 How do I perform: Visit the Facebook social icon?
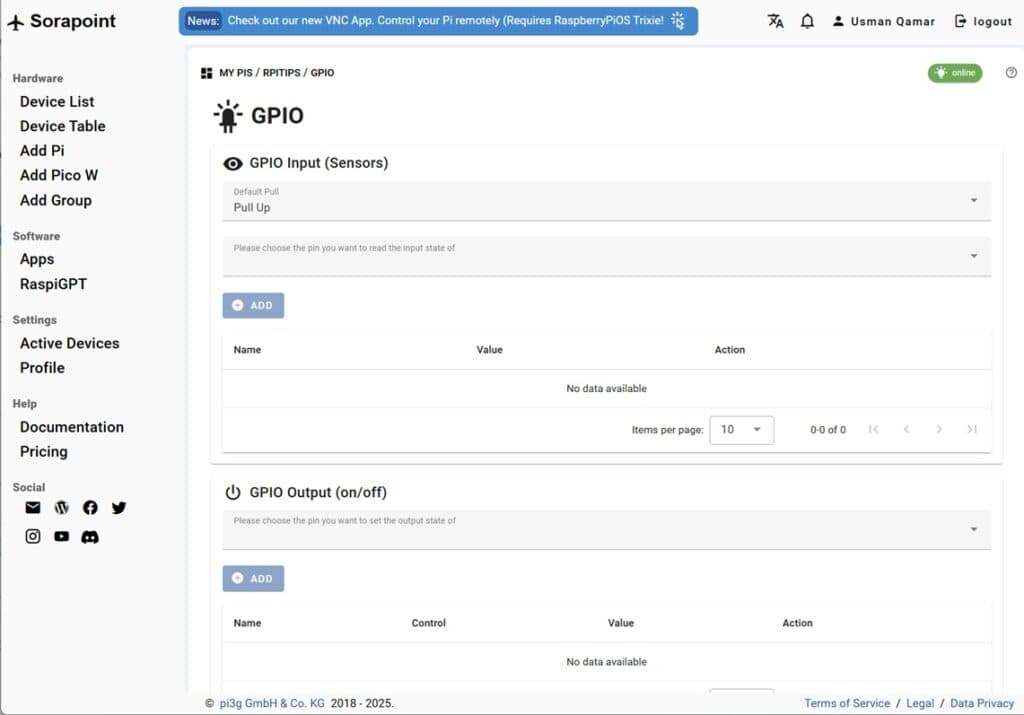click(90, 508)
